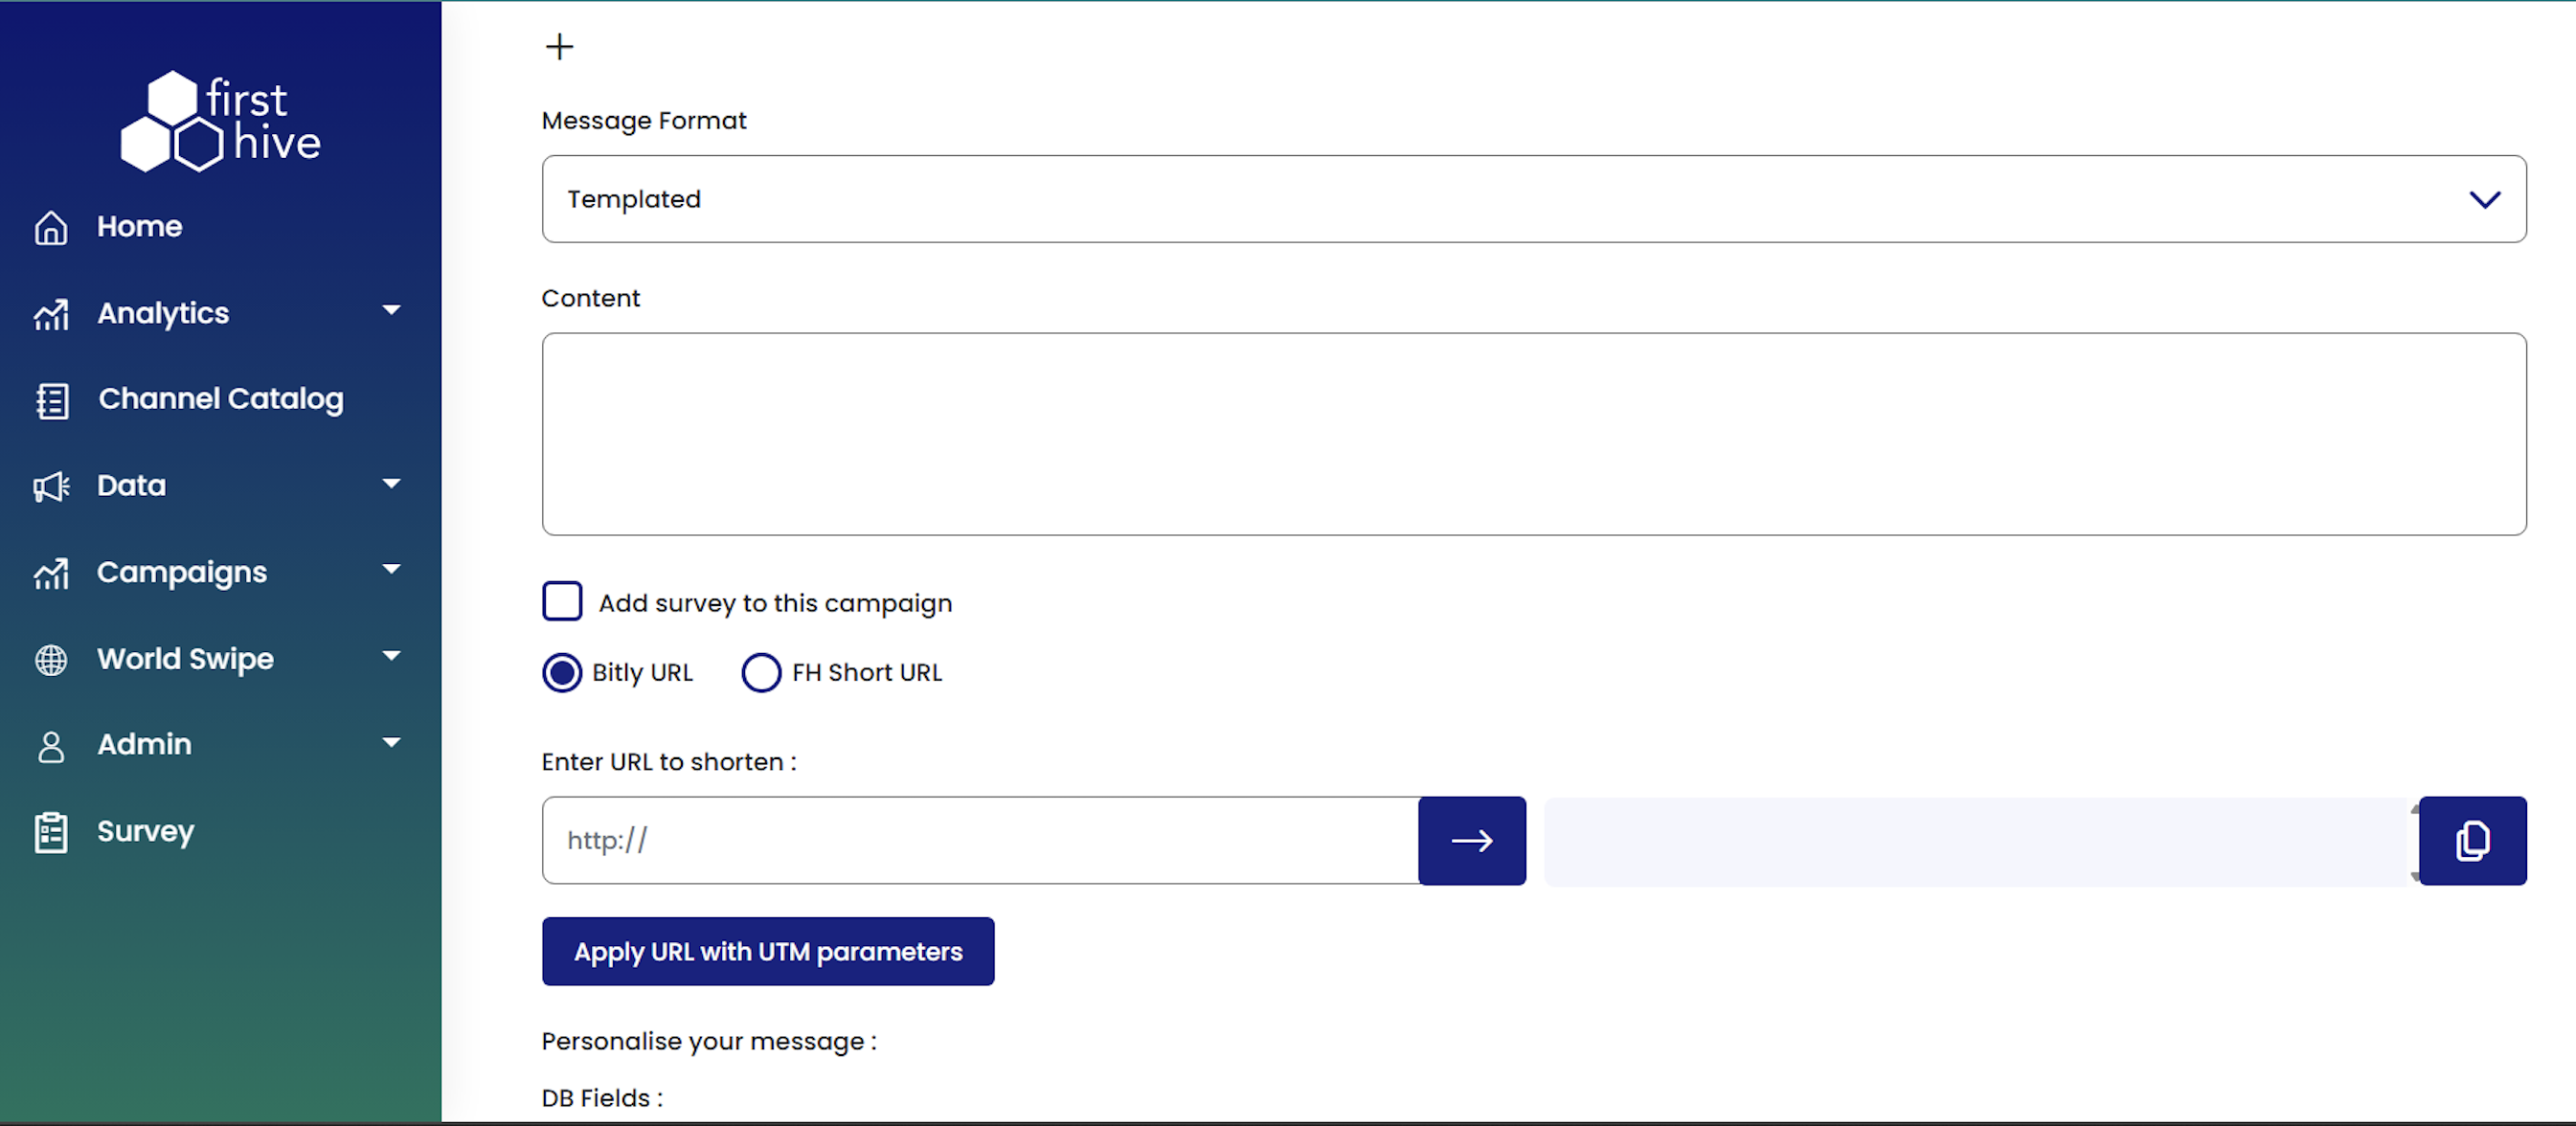Open Channel Catalog in the sidebar
This screenshot has width=2576, height=1126.
pyautogui.click(x=221, y=399)
